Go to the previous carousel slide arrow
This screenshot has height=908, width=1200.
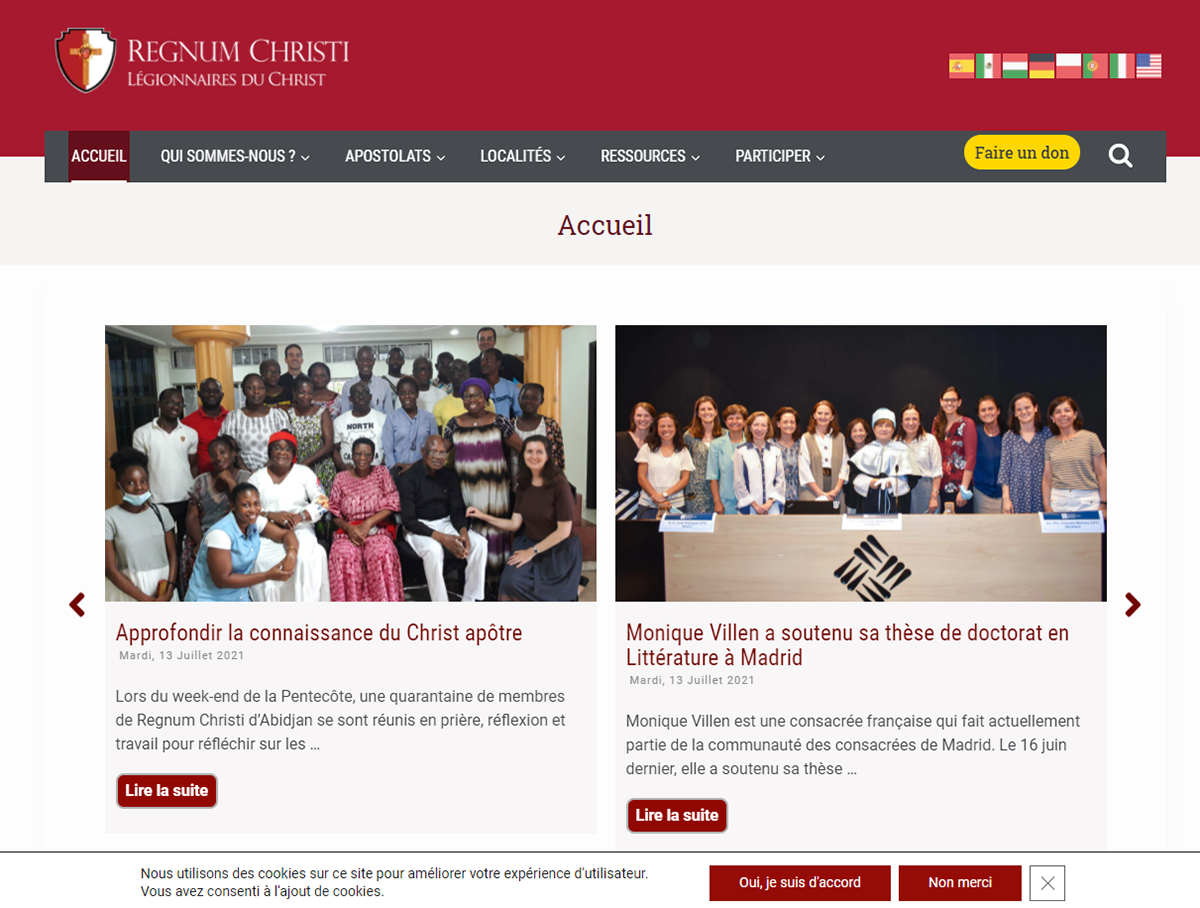point(77,605)
